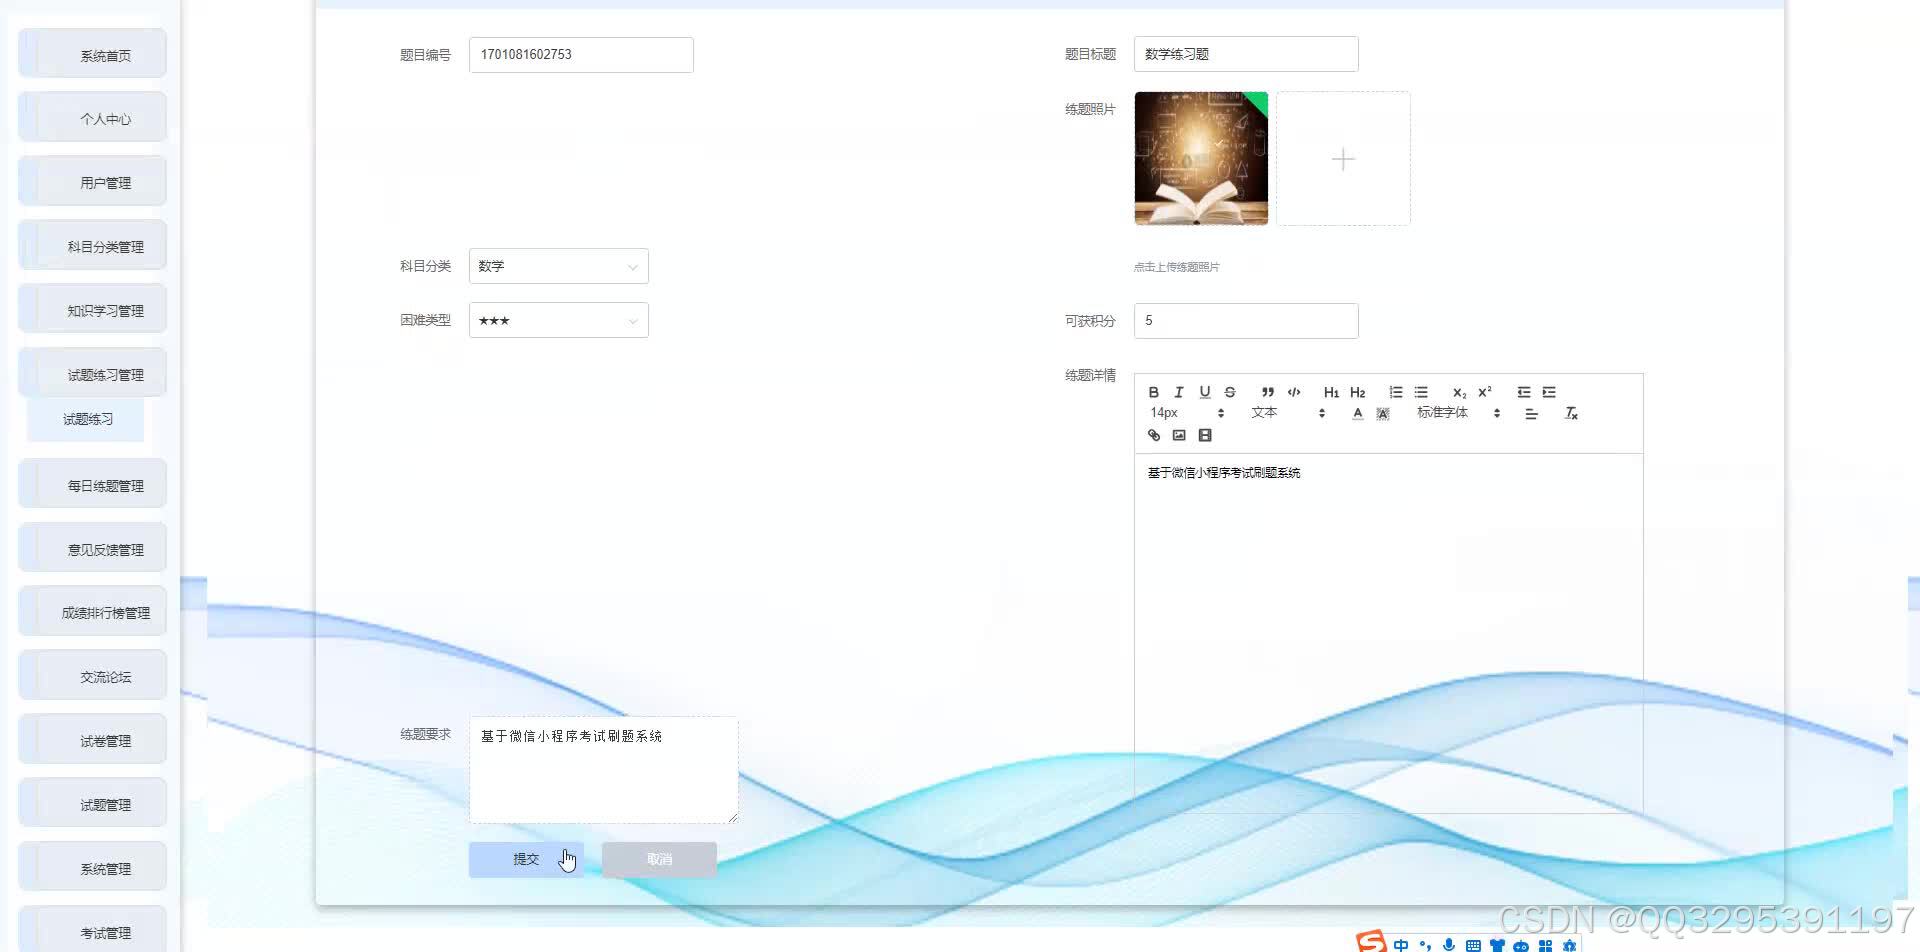Open the 科目分类 subject dropdown showing 数学
Viewport: 1920px width, 952px height.
(x=558, y=265)
